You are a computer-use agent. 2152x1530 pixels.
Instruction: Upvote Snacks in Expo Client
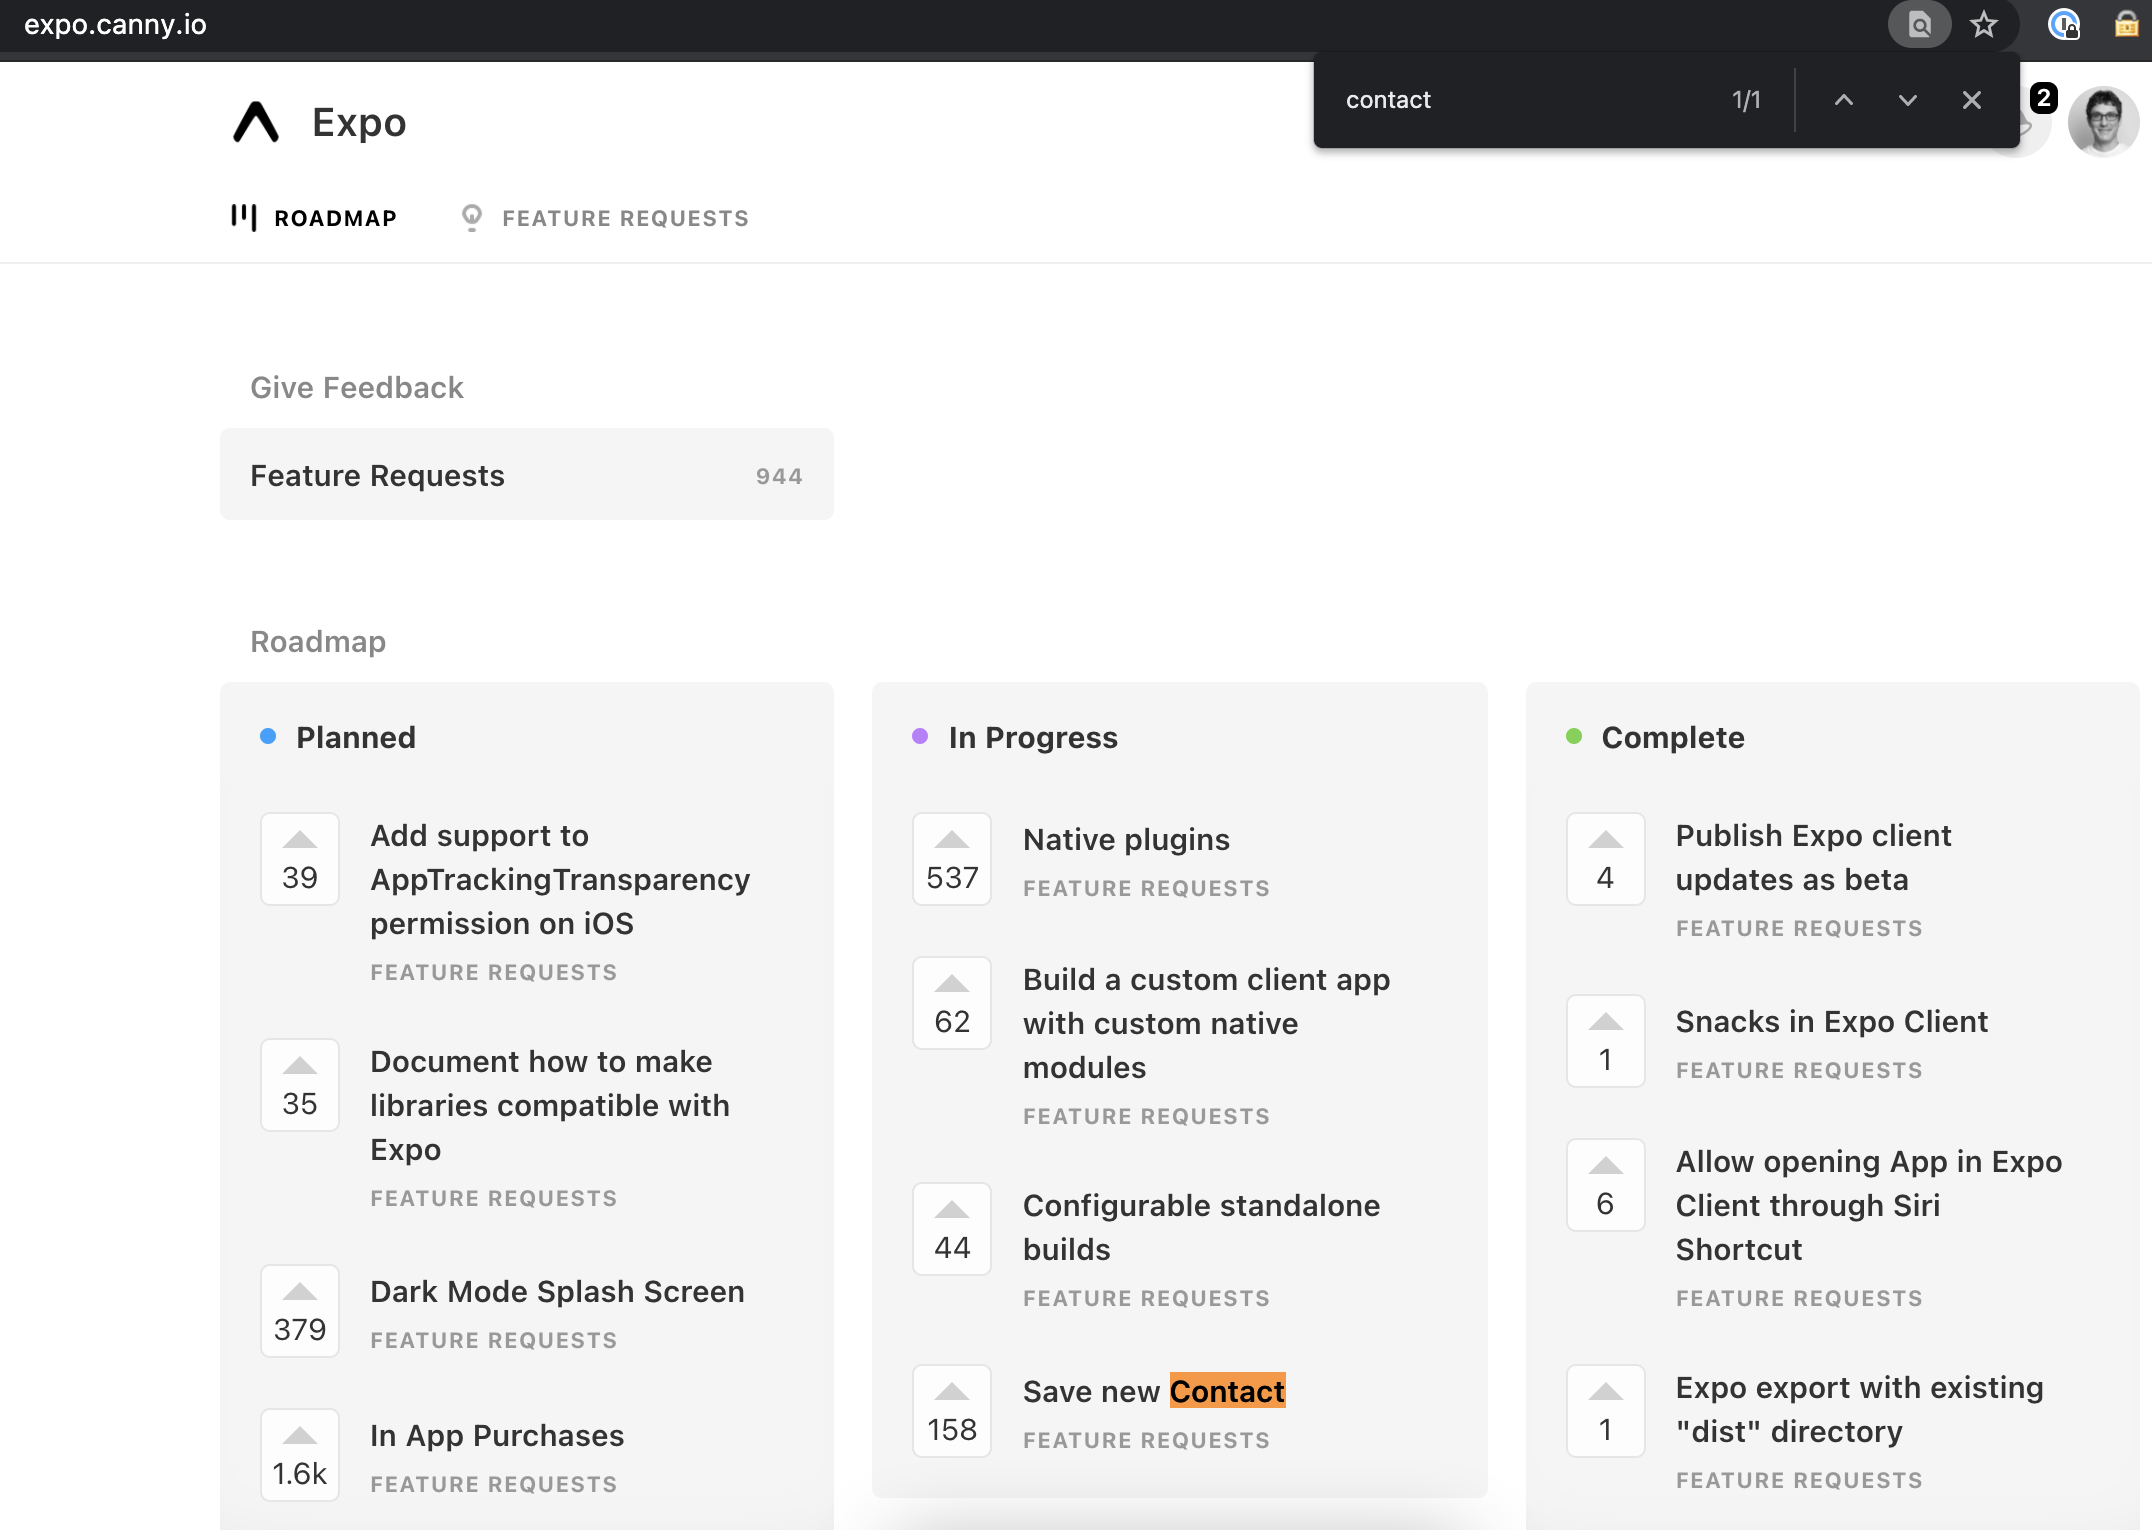1604,1041
